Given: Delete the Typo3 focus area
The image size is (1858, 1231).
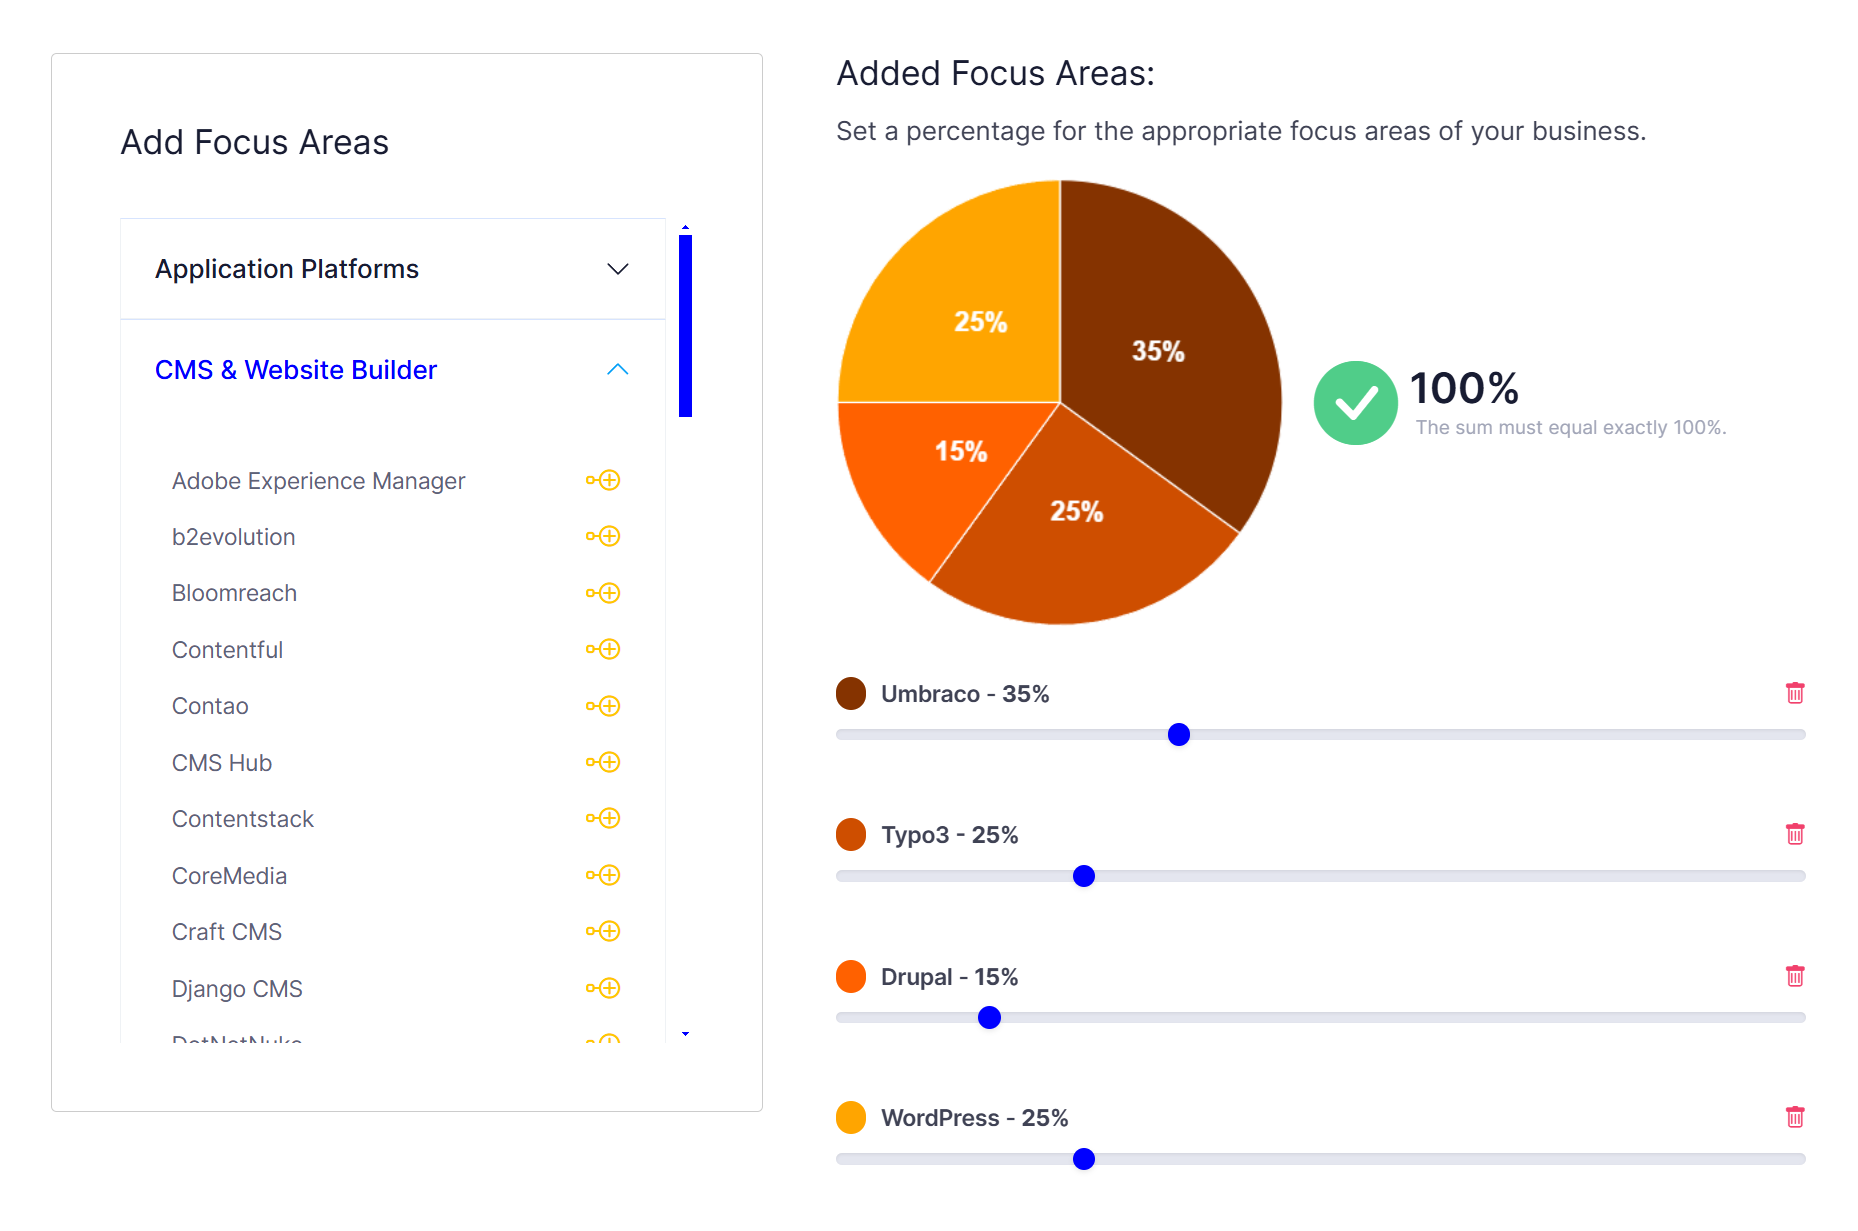Looking at the screenshot, I should click(x=1795, y=834).
